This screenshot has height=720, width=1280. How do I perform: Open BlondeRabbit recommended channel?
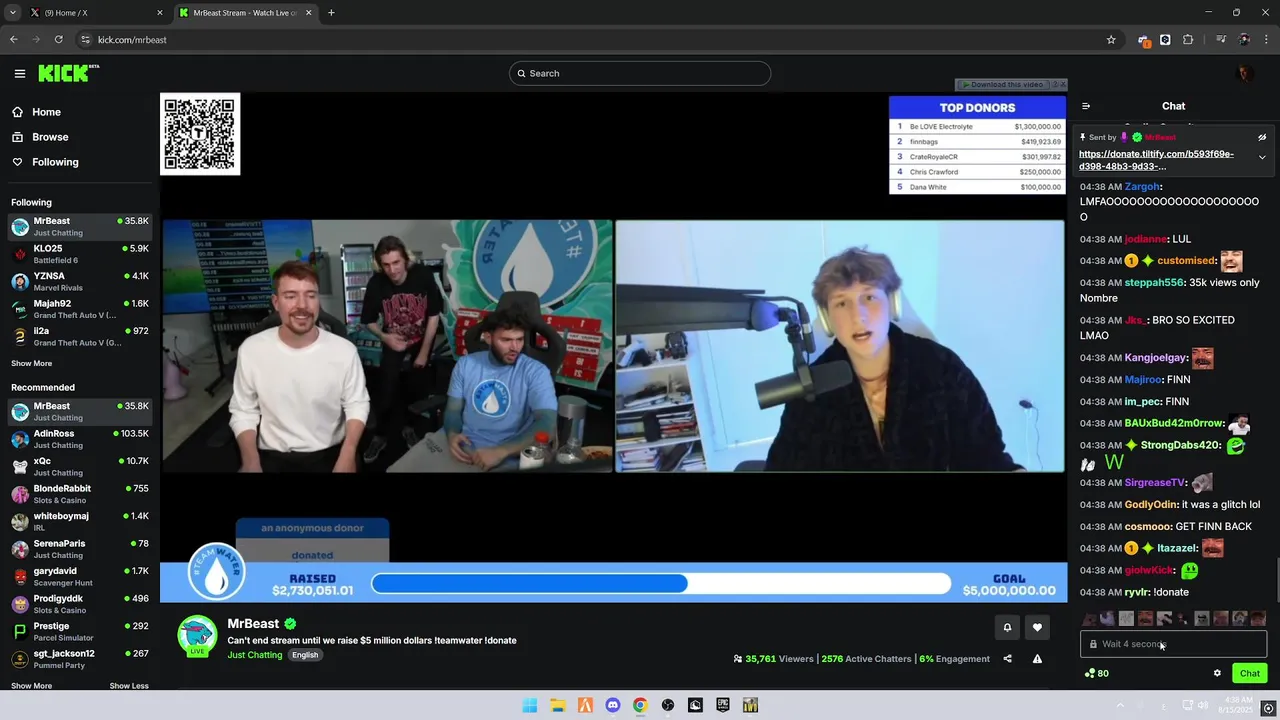(x=80, y=494)
